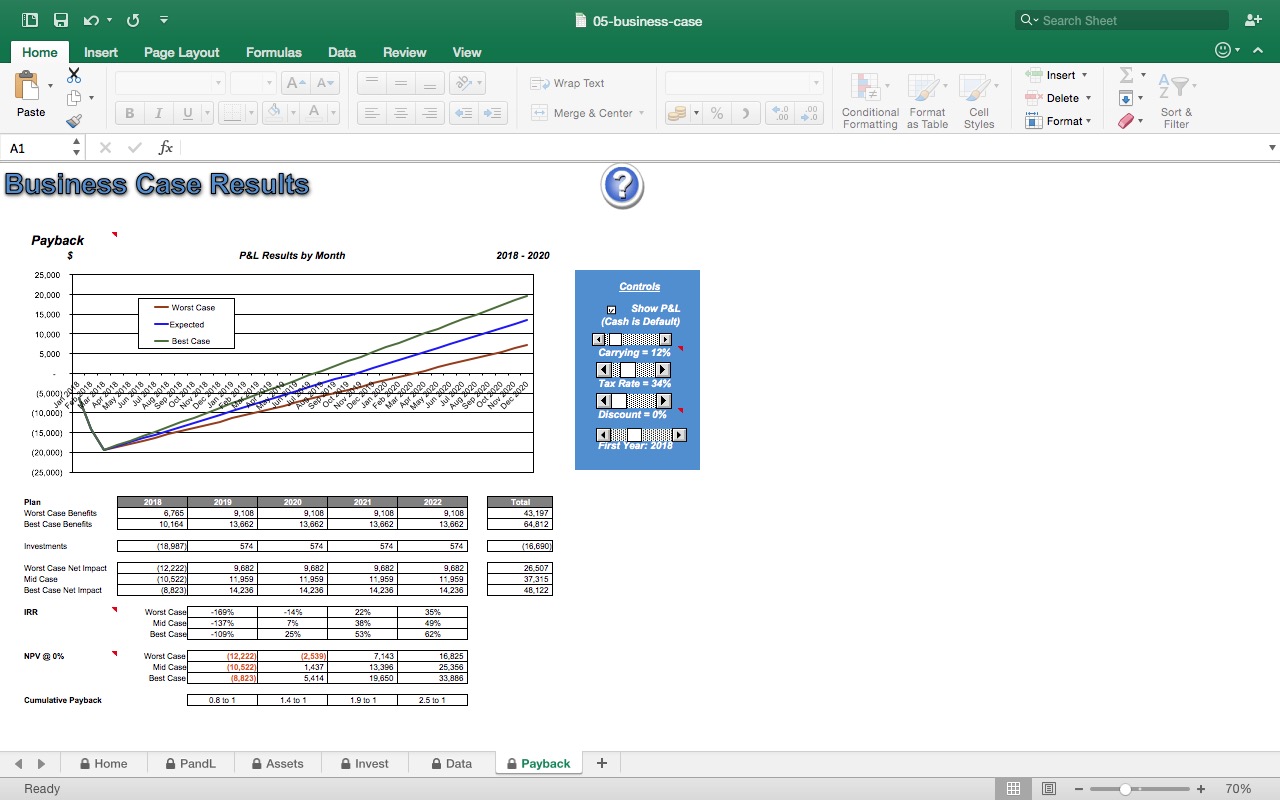Click the Paste button
1280x800 pixels.
(30, 95)
